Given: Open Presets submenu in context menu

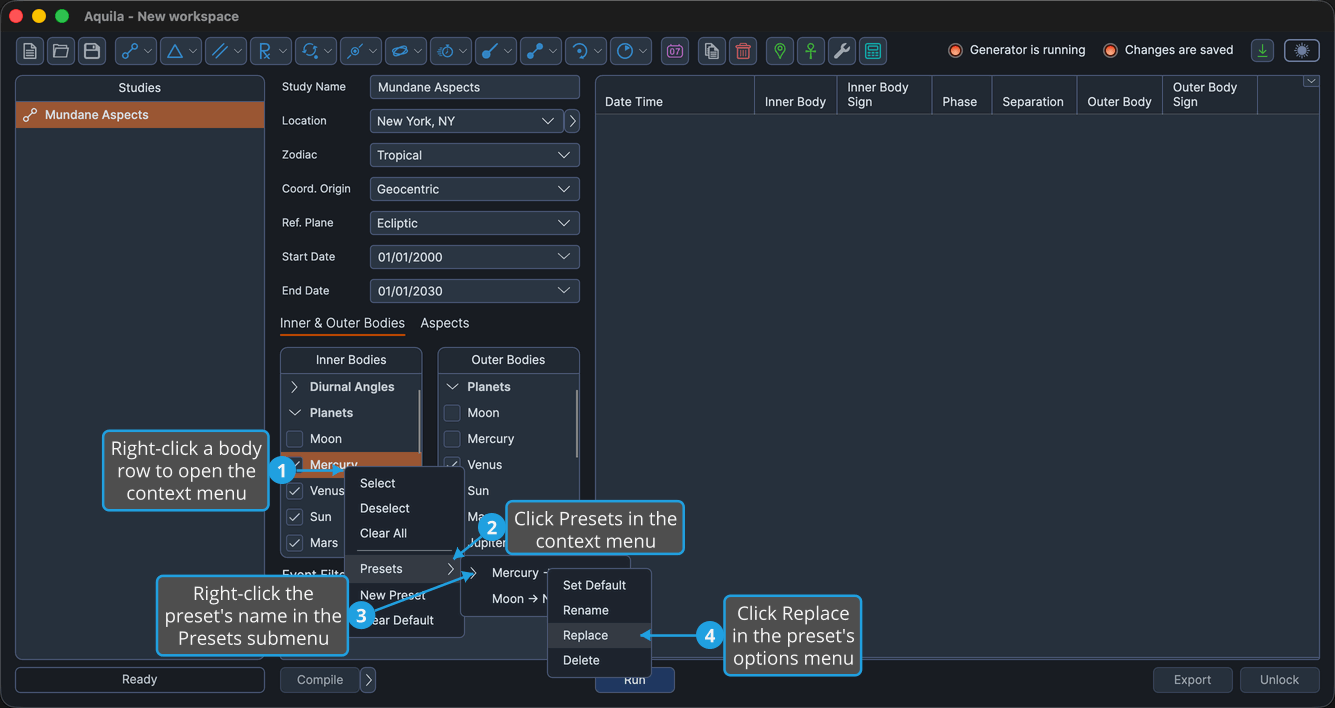Looking at the screenshot, I should pos(404,569).
